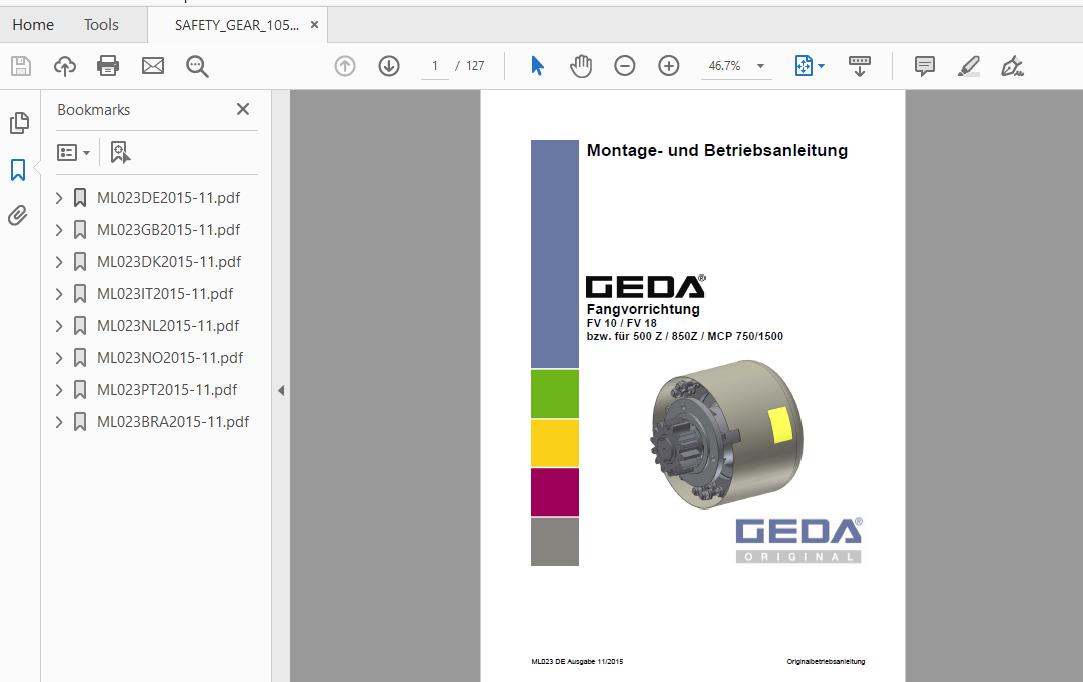Open the Attachments paperclip panel
Image resolution: width=1083 pixels, height=682 pixels.
click(x=18, y=216)
